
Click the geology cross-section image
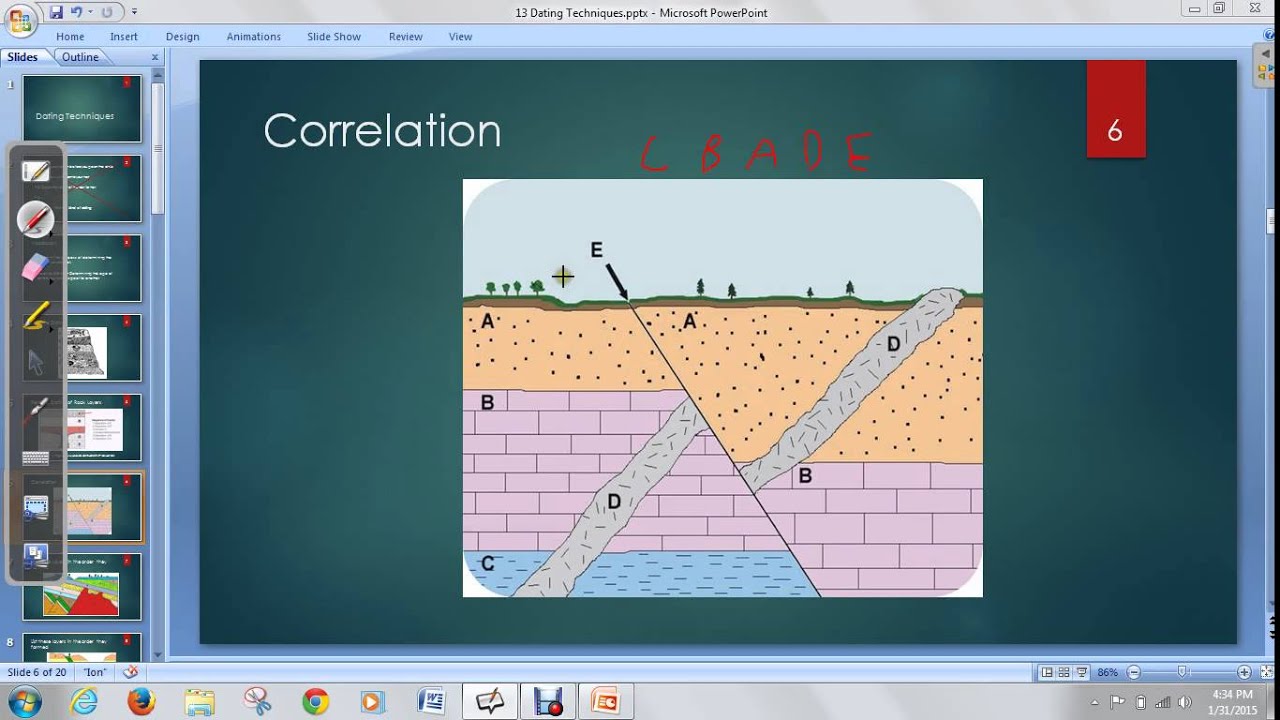pos(722,388)
